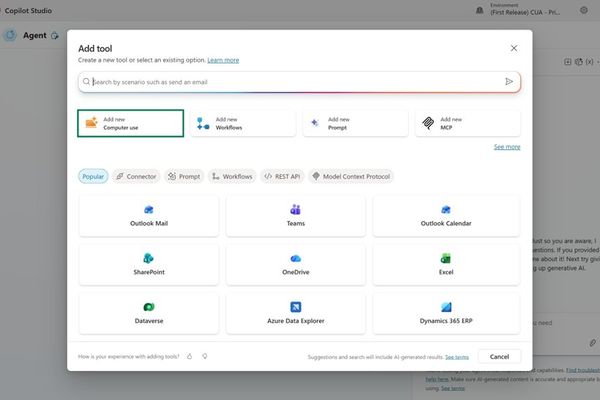Give thumbs up feedback on adding tools
This screenshot has height=400, width=600.
tap(189, 356)
